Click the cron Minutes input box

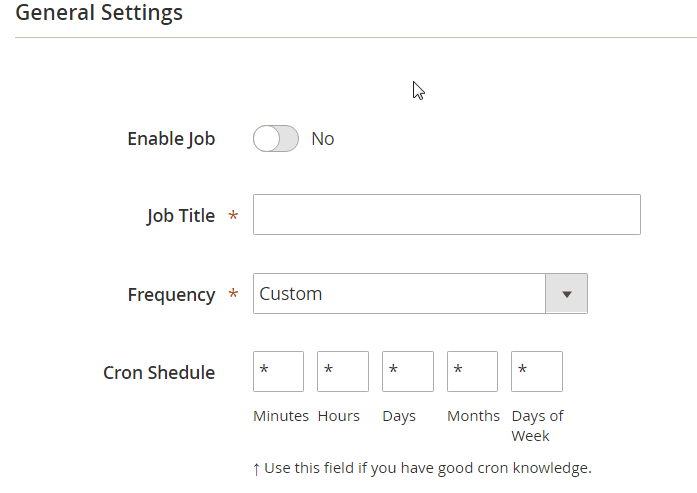click(278, 371)
